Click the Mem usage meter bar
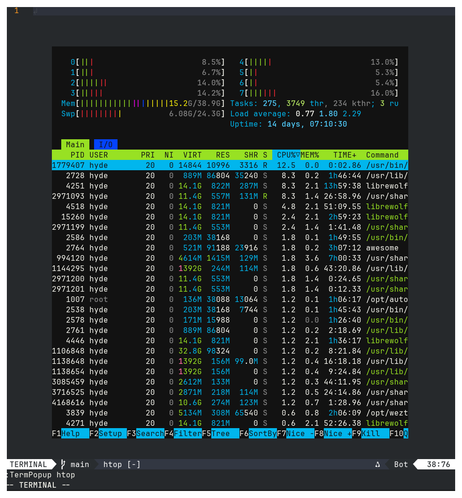 pyautogui.click(x=143, y=103)
